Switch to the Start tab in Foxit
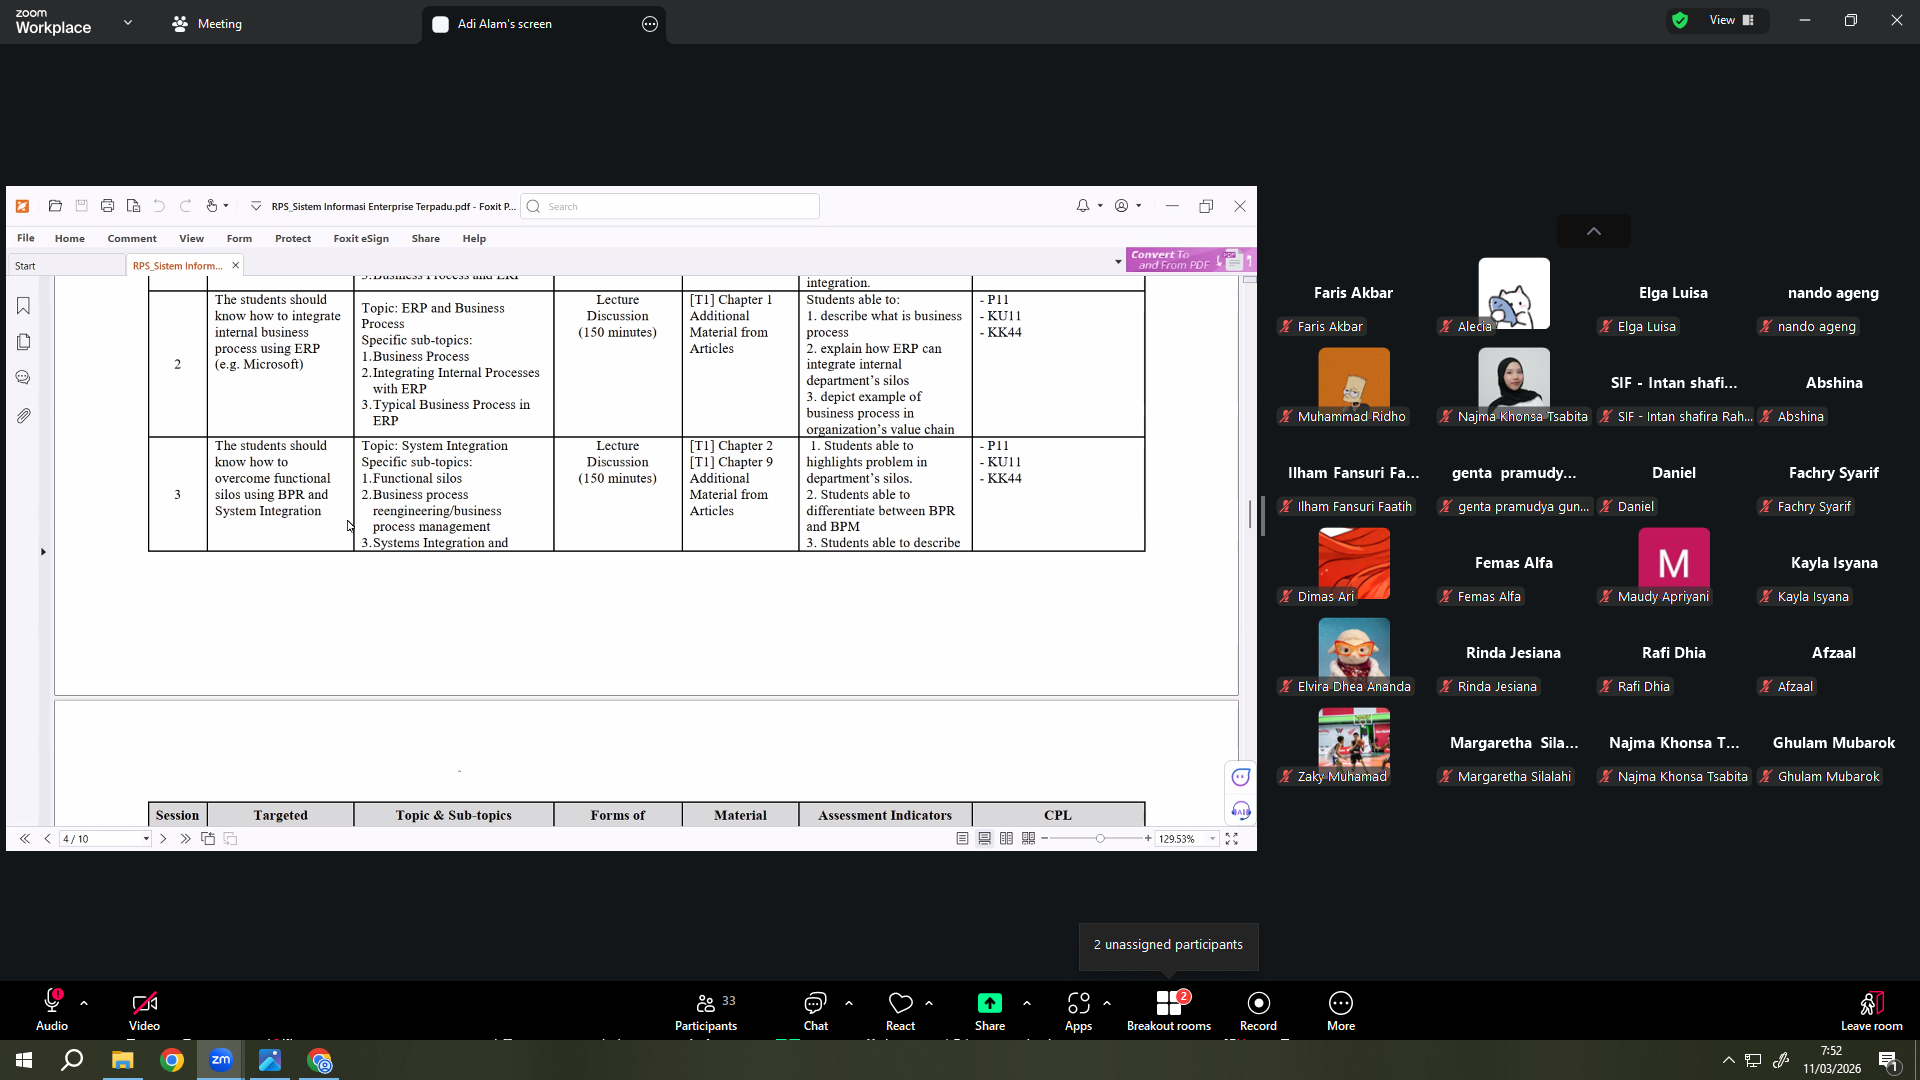The width and height of the screenshot is (1920, 1080). (x=67, y=266)
